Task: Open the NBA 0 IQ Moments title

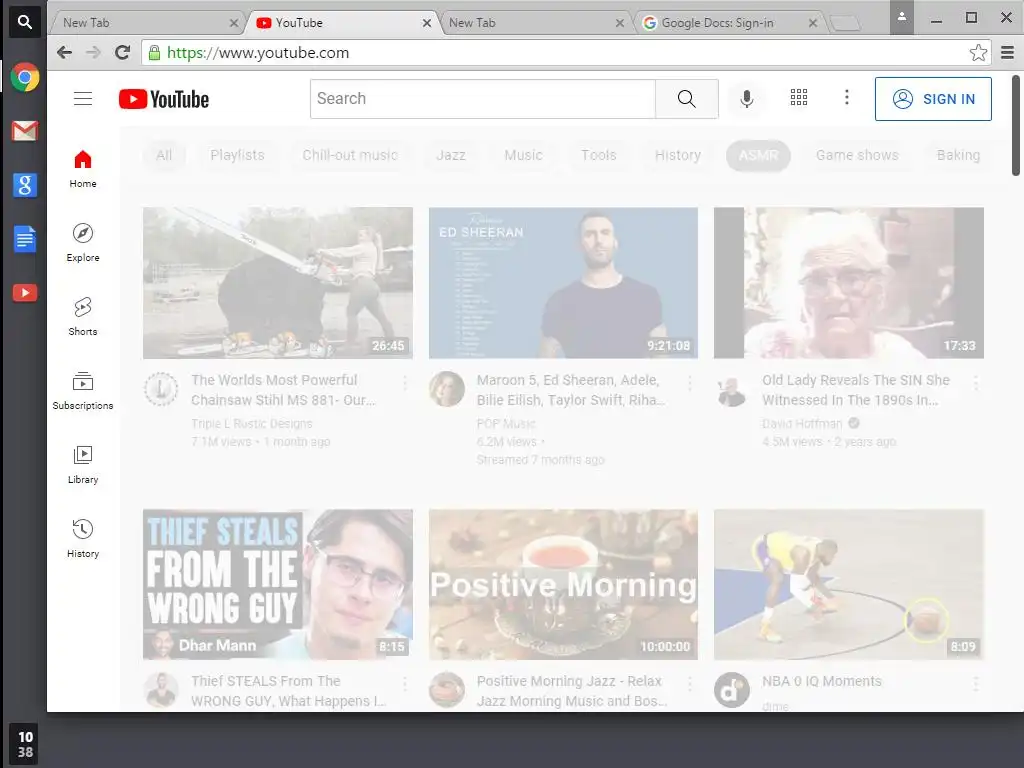Action: click(822, 681)
